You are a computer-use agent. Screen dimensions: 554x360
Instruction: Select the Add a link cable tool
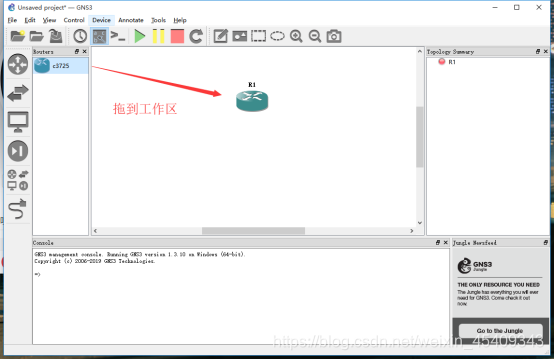(x=18, y=208)
